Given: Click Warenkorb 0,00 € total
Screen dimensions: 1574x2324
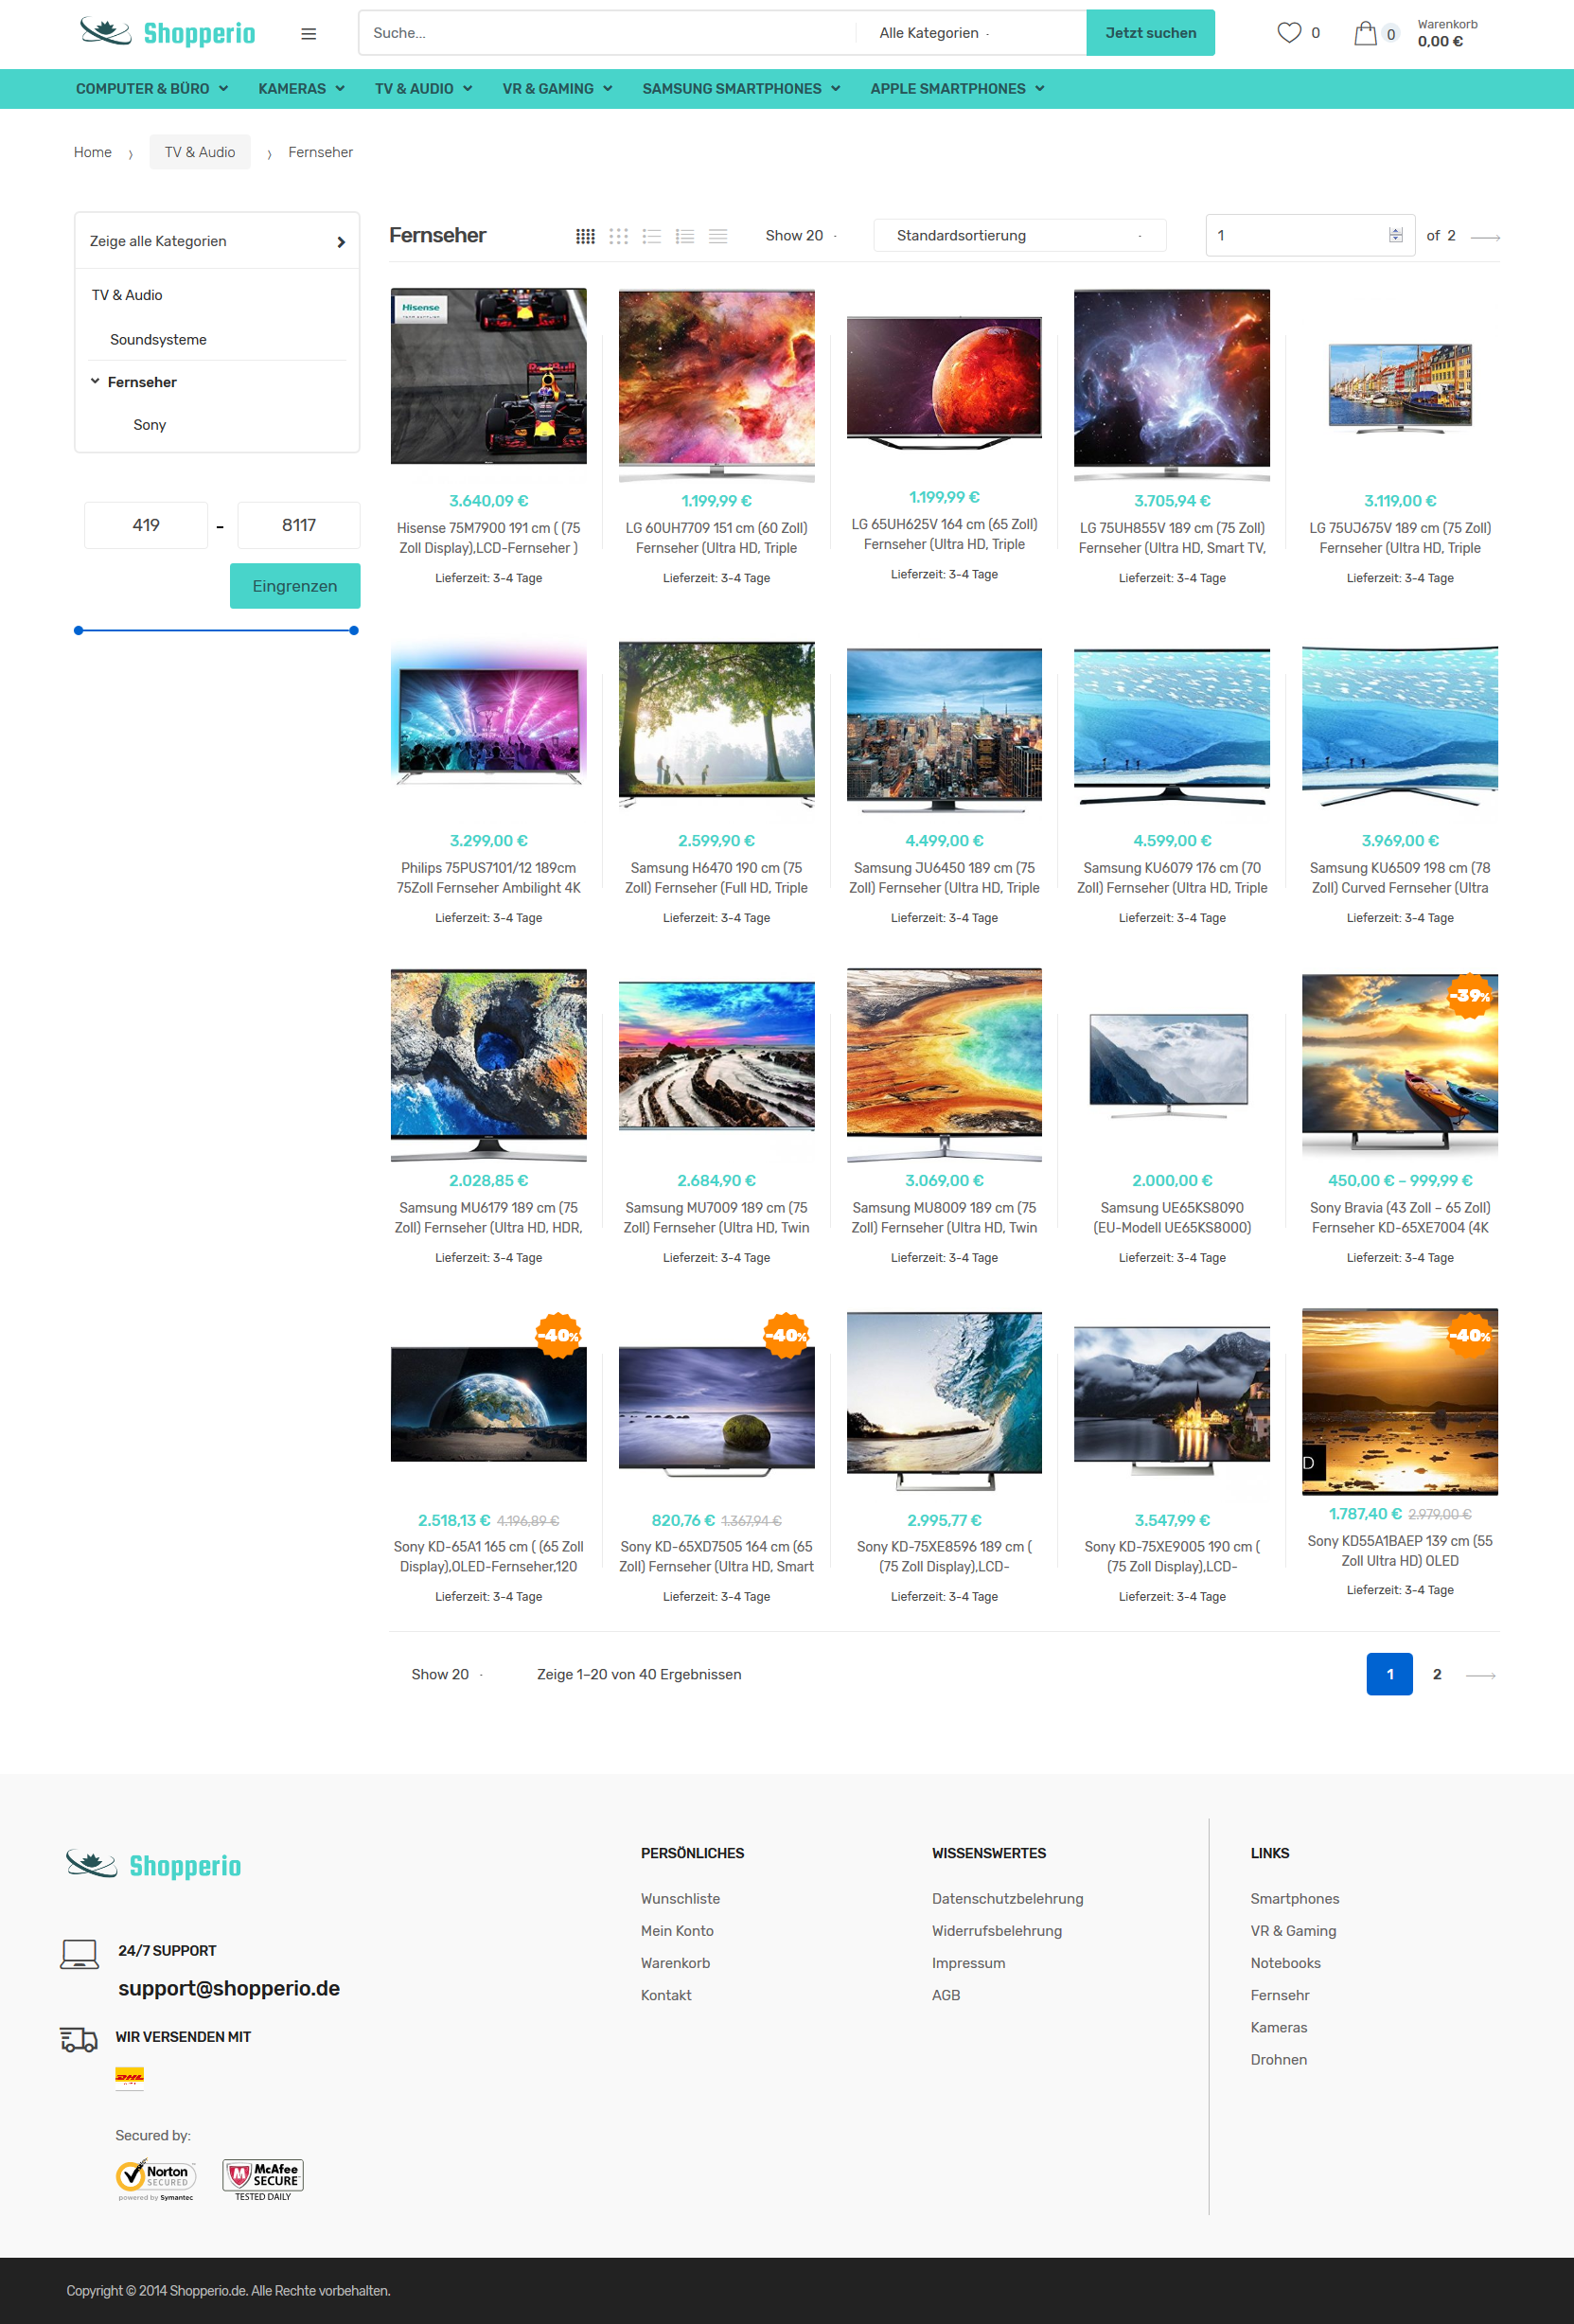Looking at the screenshot, I should pyautogui.click(x=1447, y=33).
